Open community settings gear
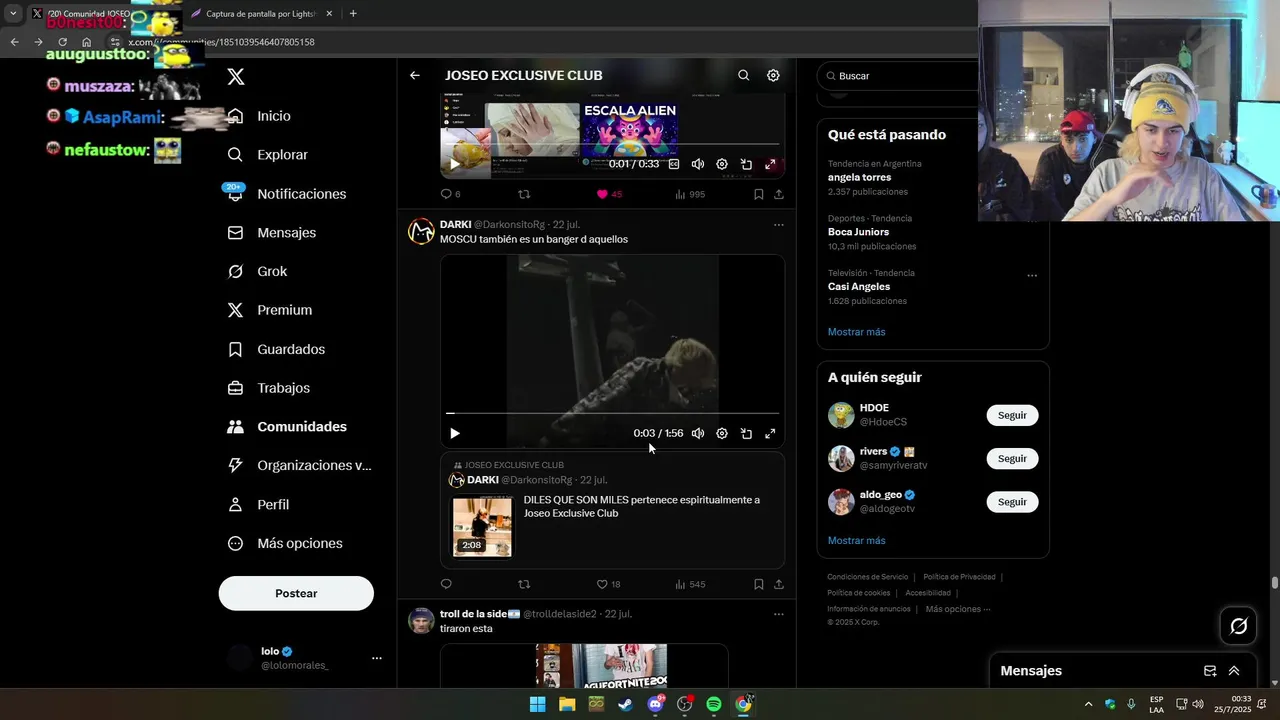The height and width of the screenshot is (720, 1280). (773, 75)
